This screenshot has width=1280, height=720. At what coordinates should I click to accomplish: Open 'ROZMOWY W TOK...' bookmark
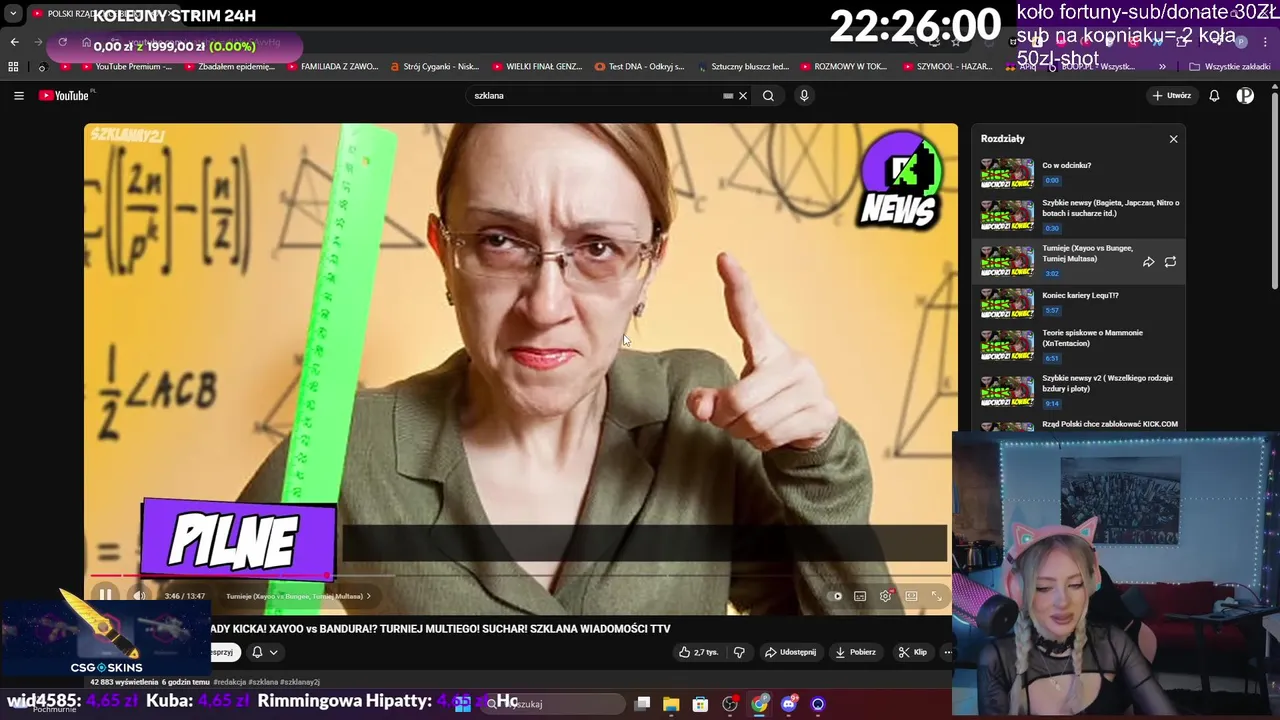tap(843, 67)
